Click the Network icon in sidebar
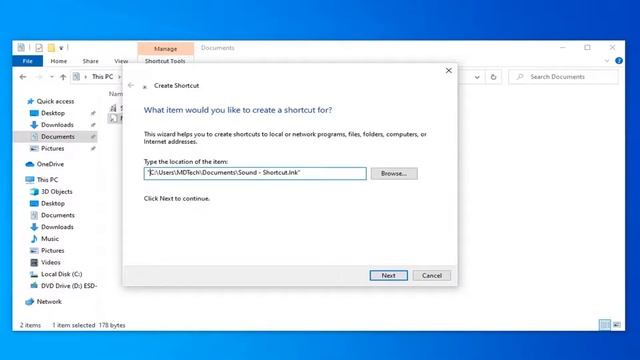Screen dimensions: 640x360 pyautogui.click(x=29, y=302)
